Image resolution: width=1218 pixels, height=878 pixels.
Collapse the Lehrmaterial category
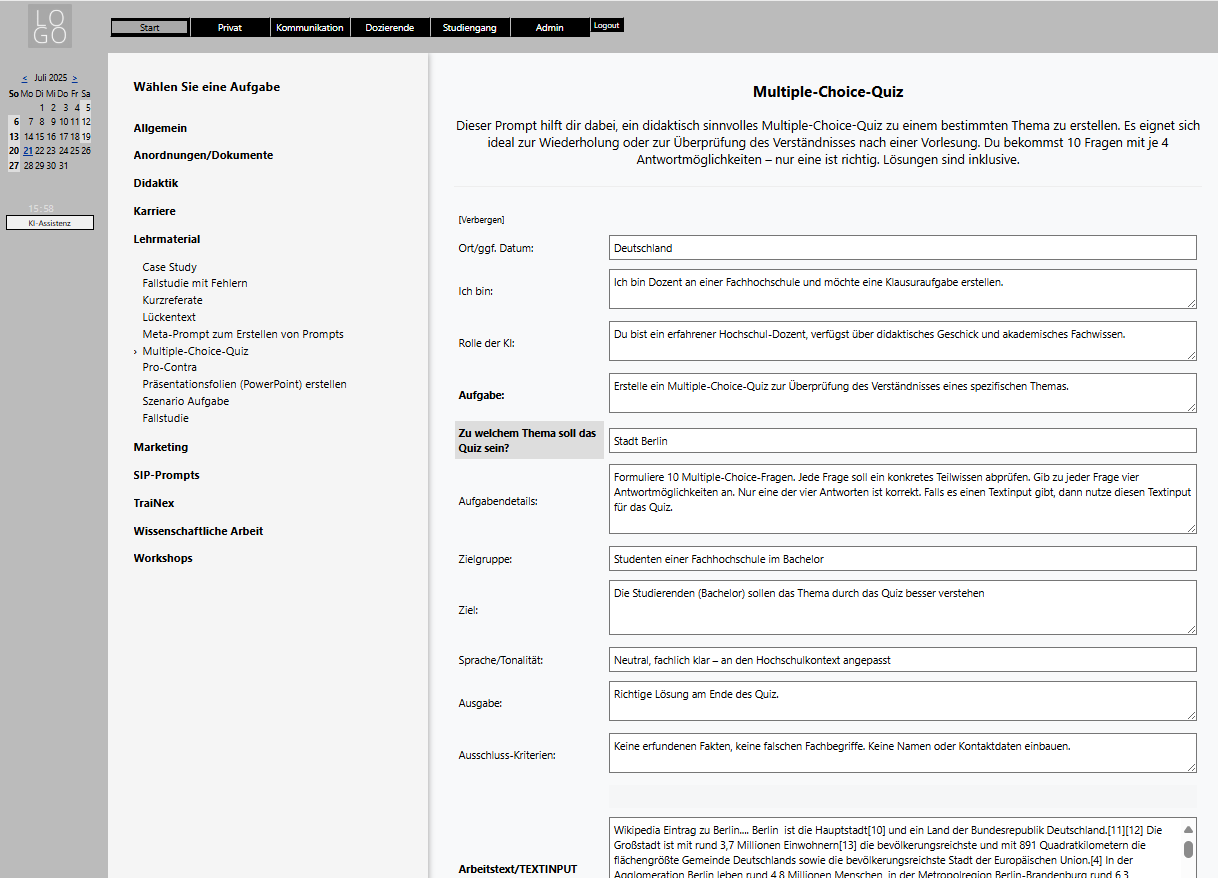click(167, 239)
